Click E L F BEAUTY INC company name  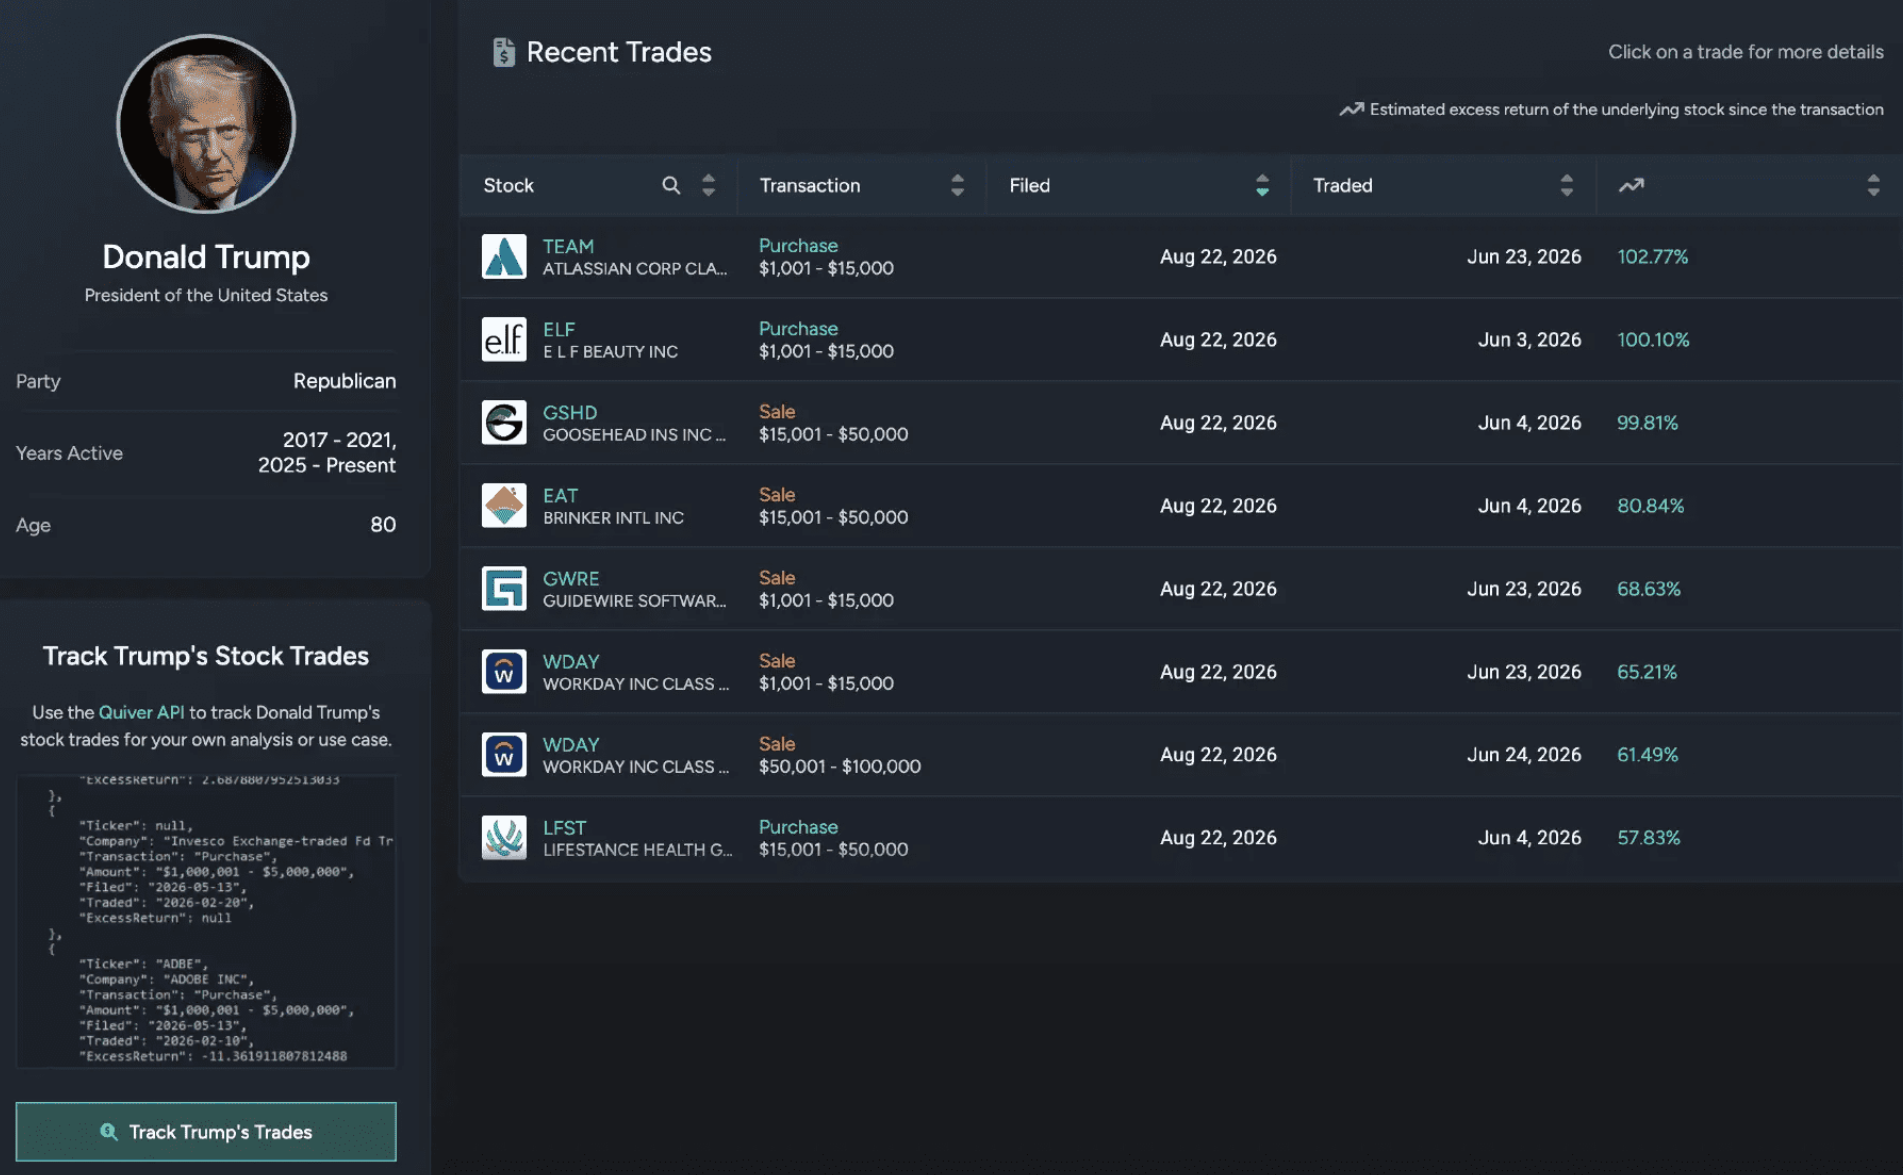(610, 351)
